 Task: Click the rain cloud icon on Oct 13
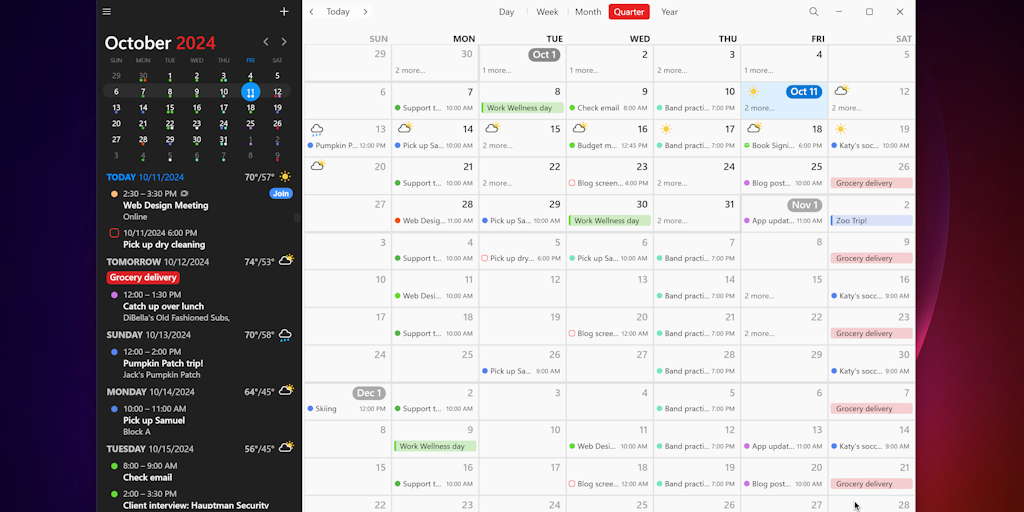317,129
